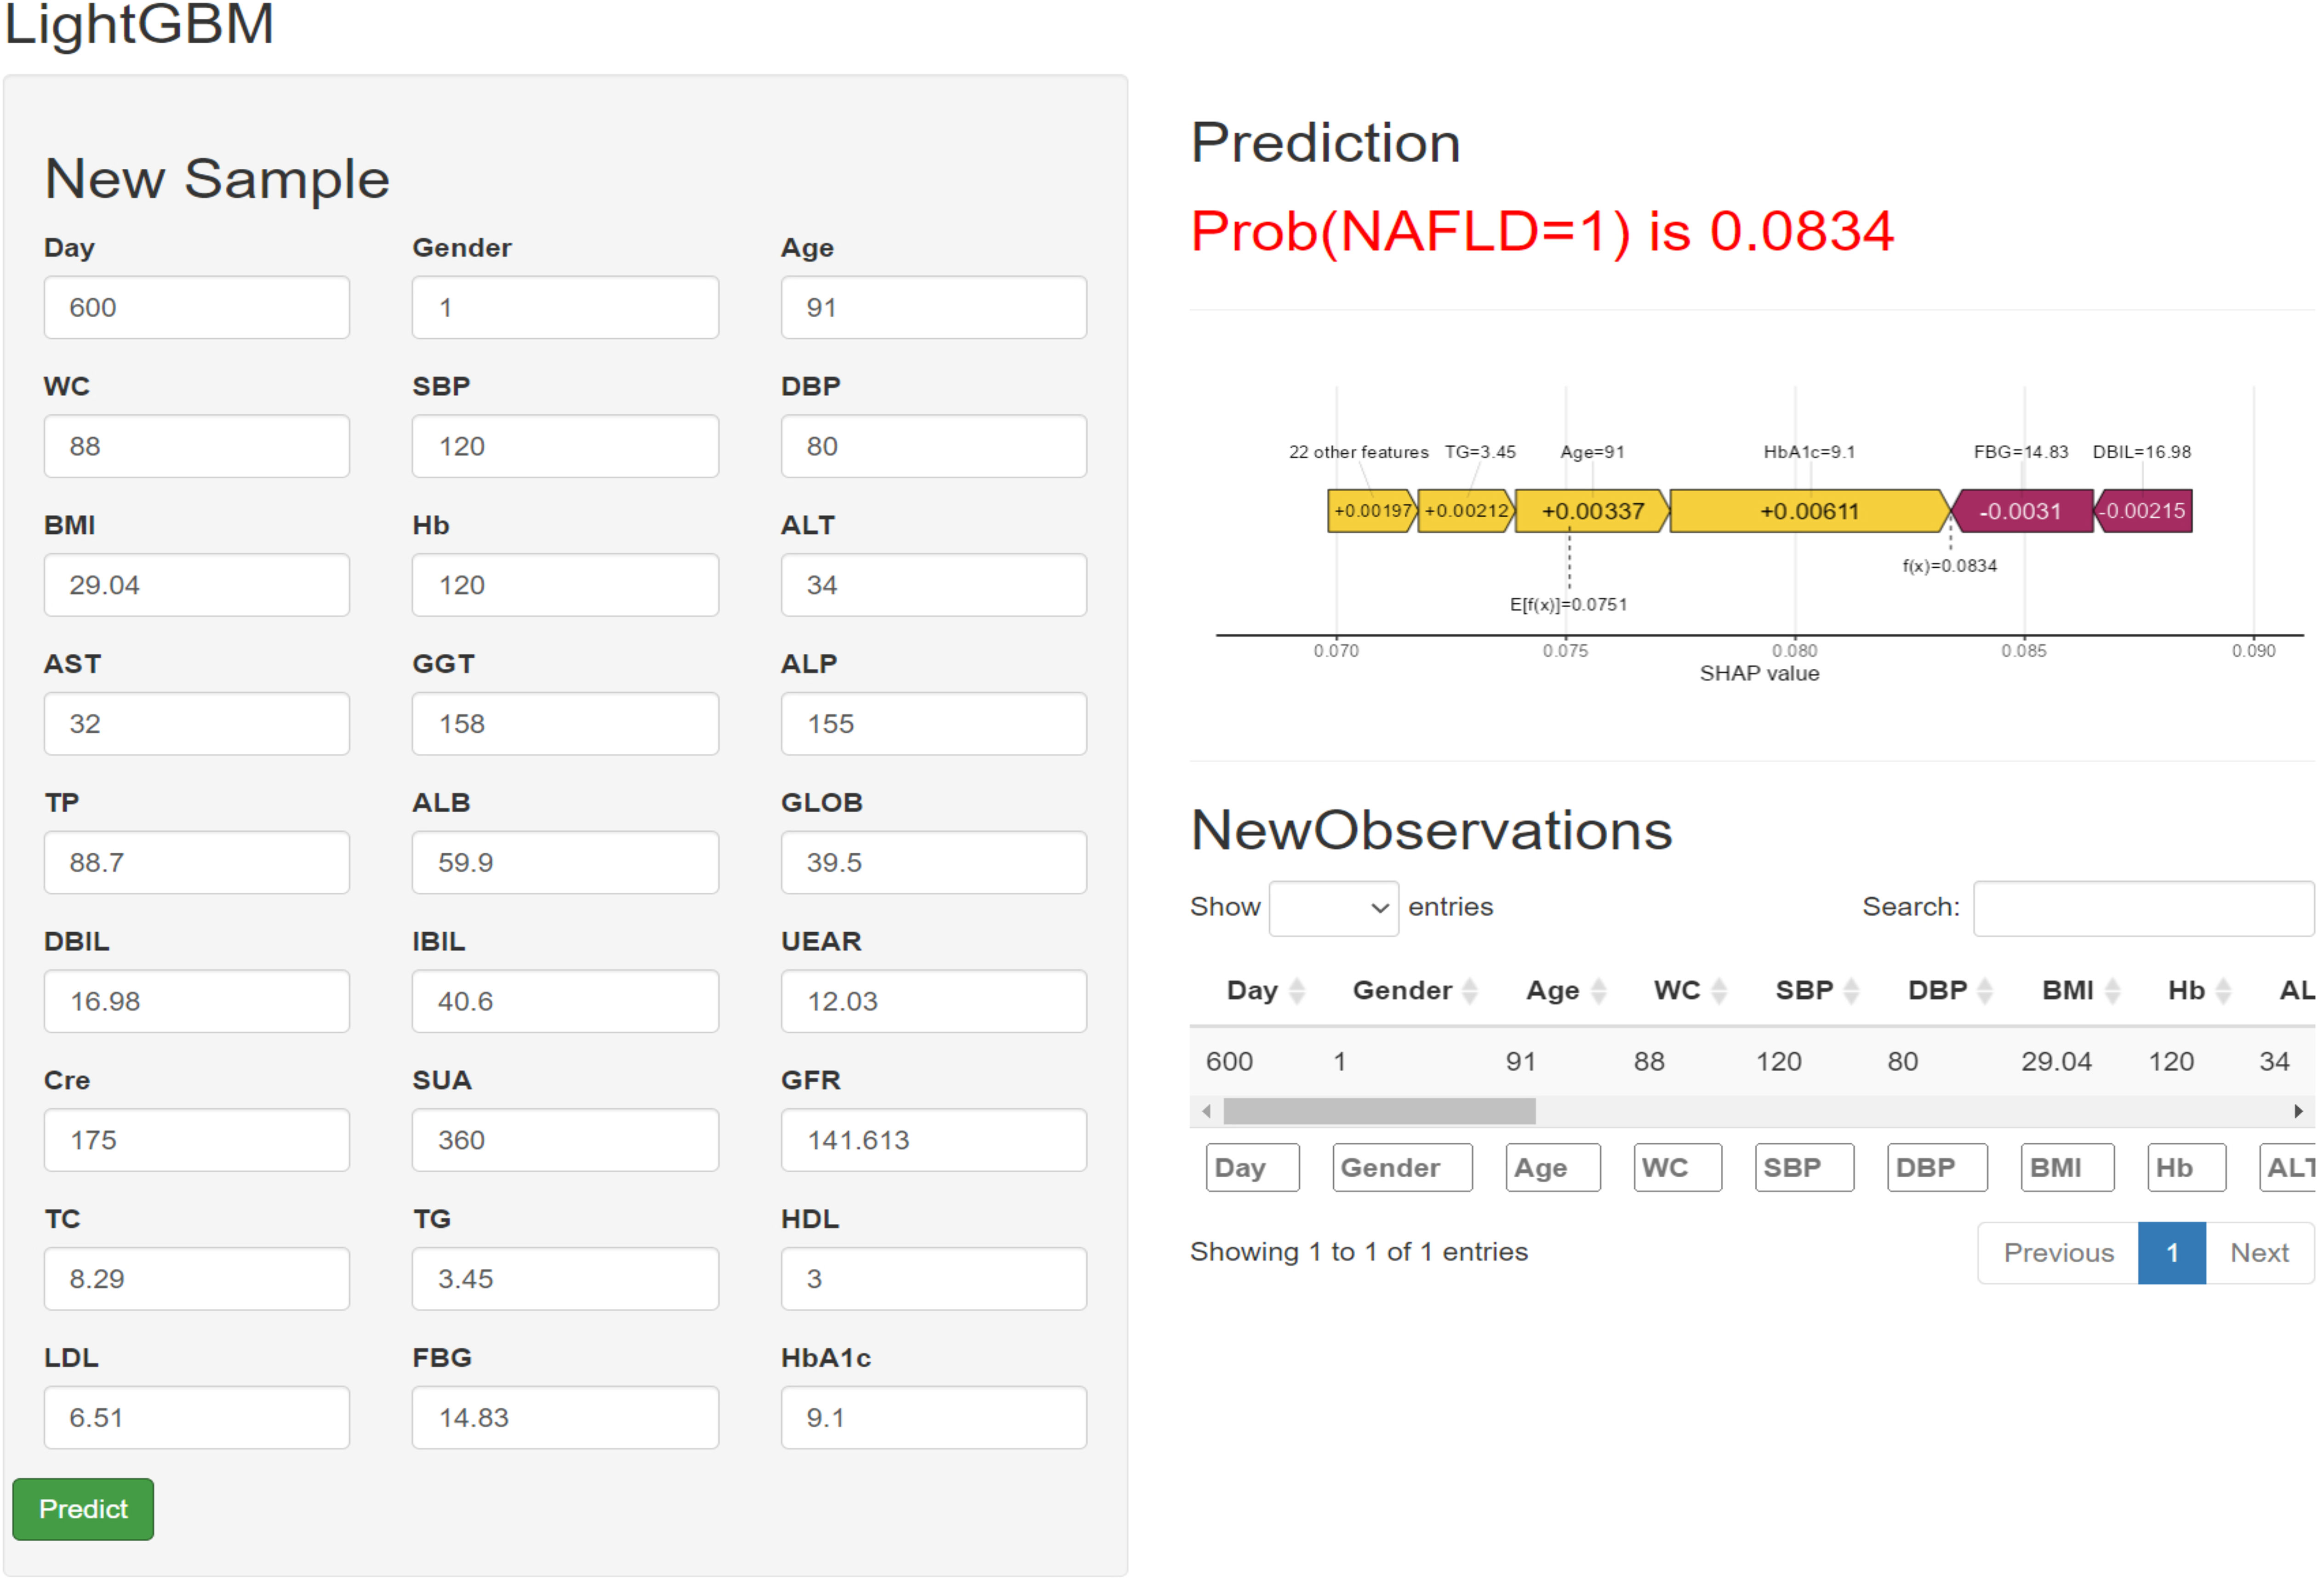Click the FBG input showing 14.83
This screenshot has height=1580, width=2324.
tap(565, 1417)
